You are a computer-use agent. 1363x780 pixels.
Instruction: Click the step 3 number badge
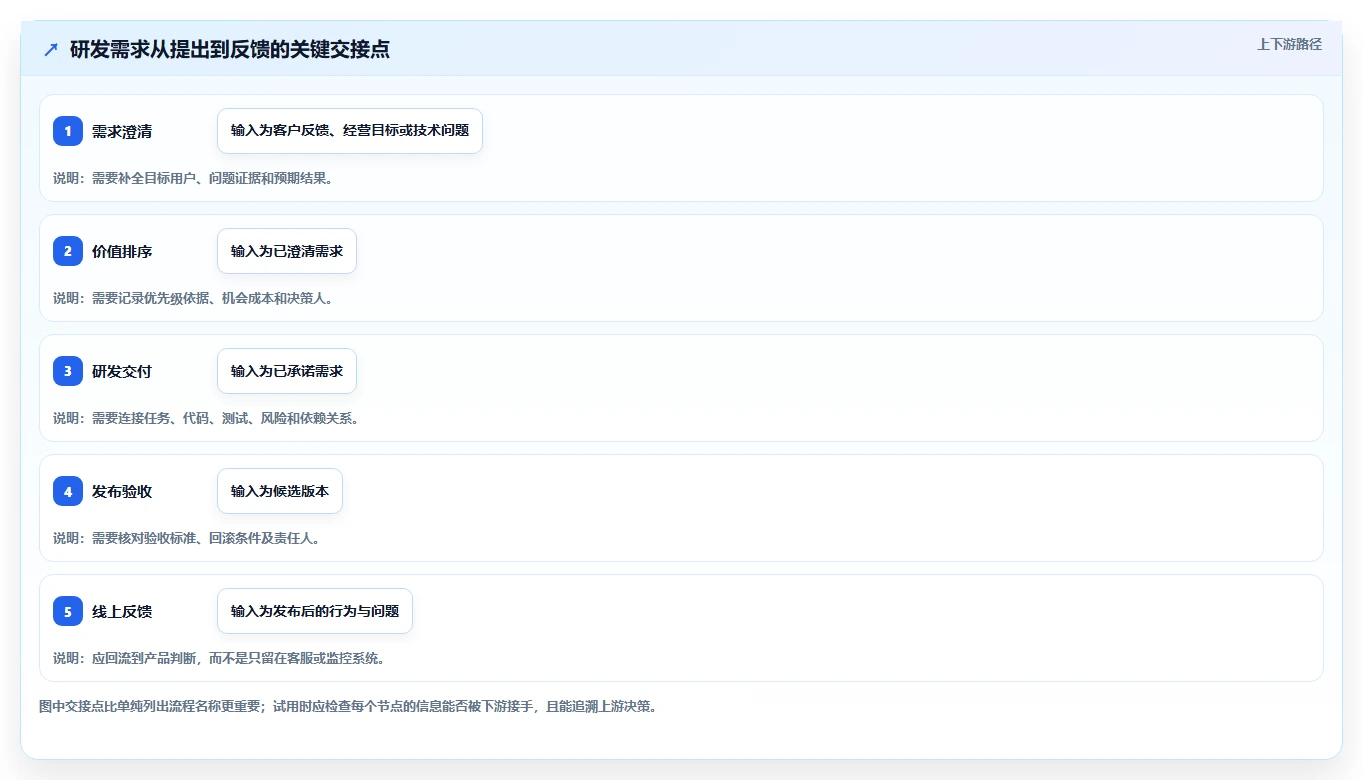(x=68, y=371)
